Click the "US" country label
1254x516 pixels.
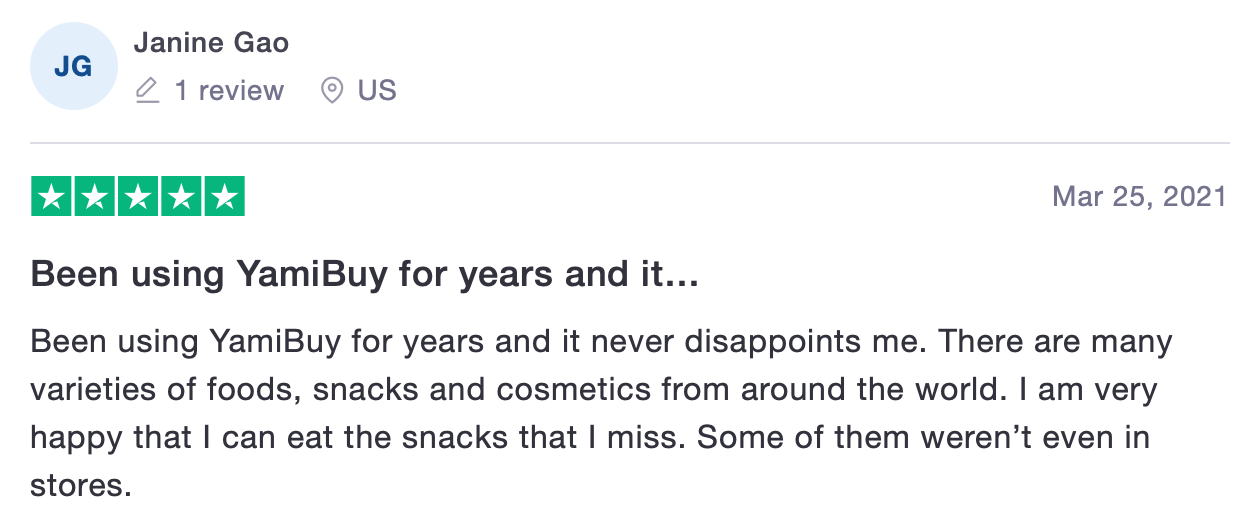[x=377, y=91]
